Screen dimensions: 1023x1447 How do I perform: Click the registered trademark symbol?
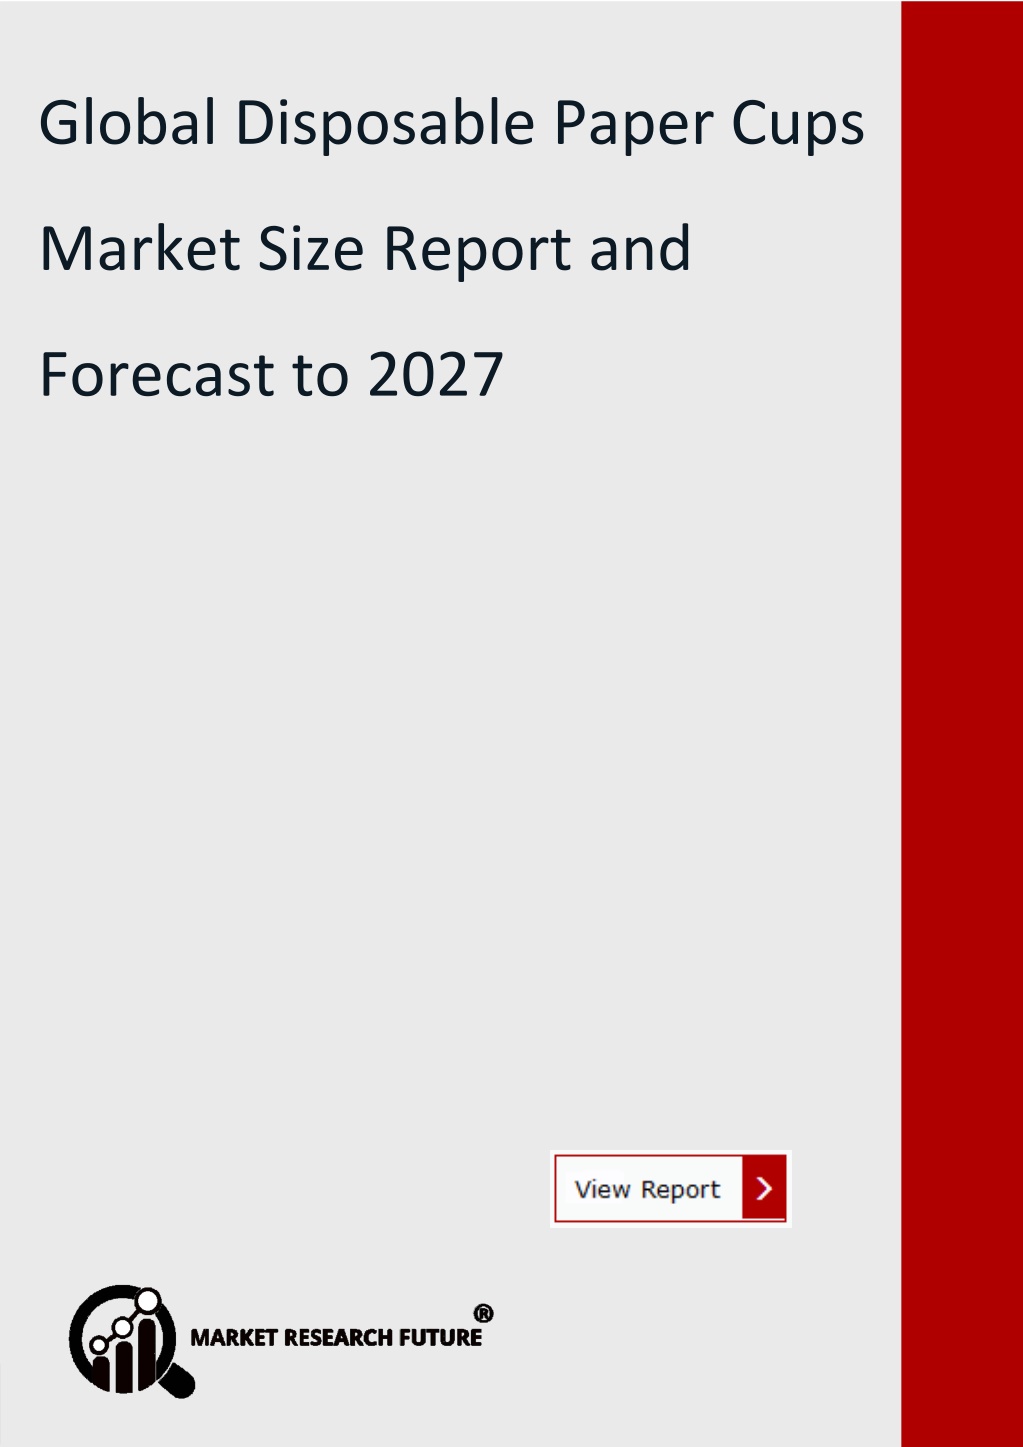tap(483, 1313)
